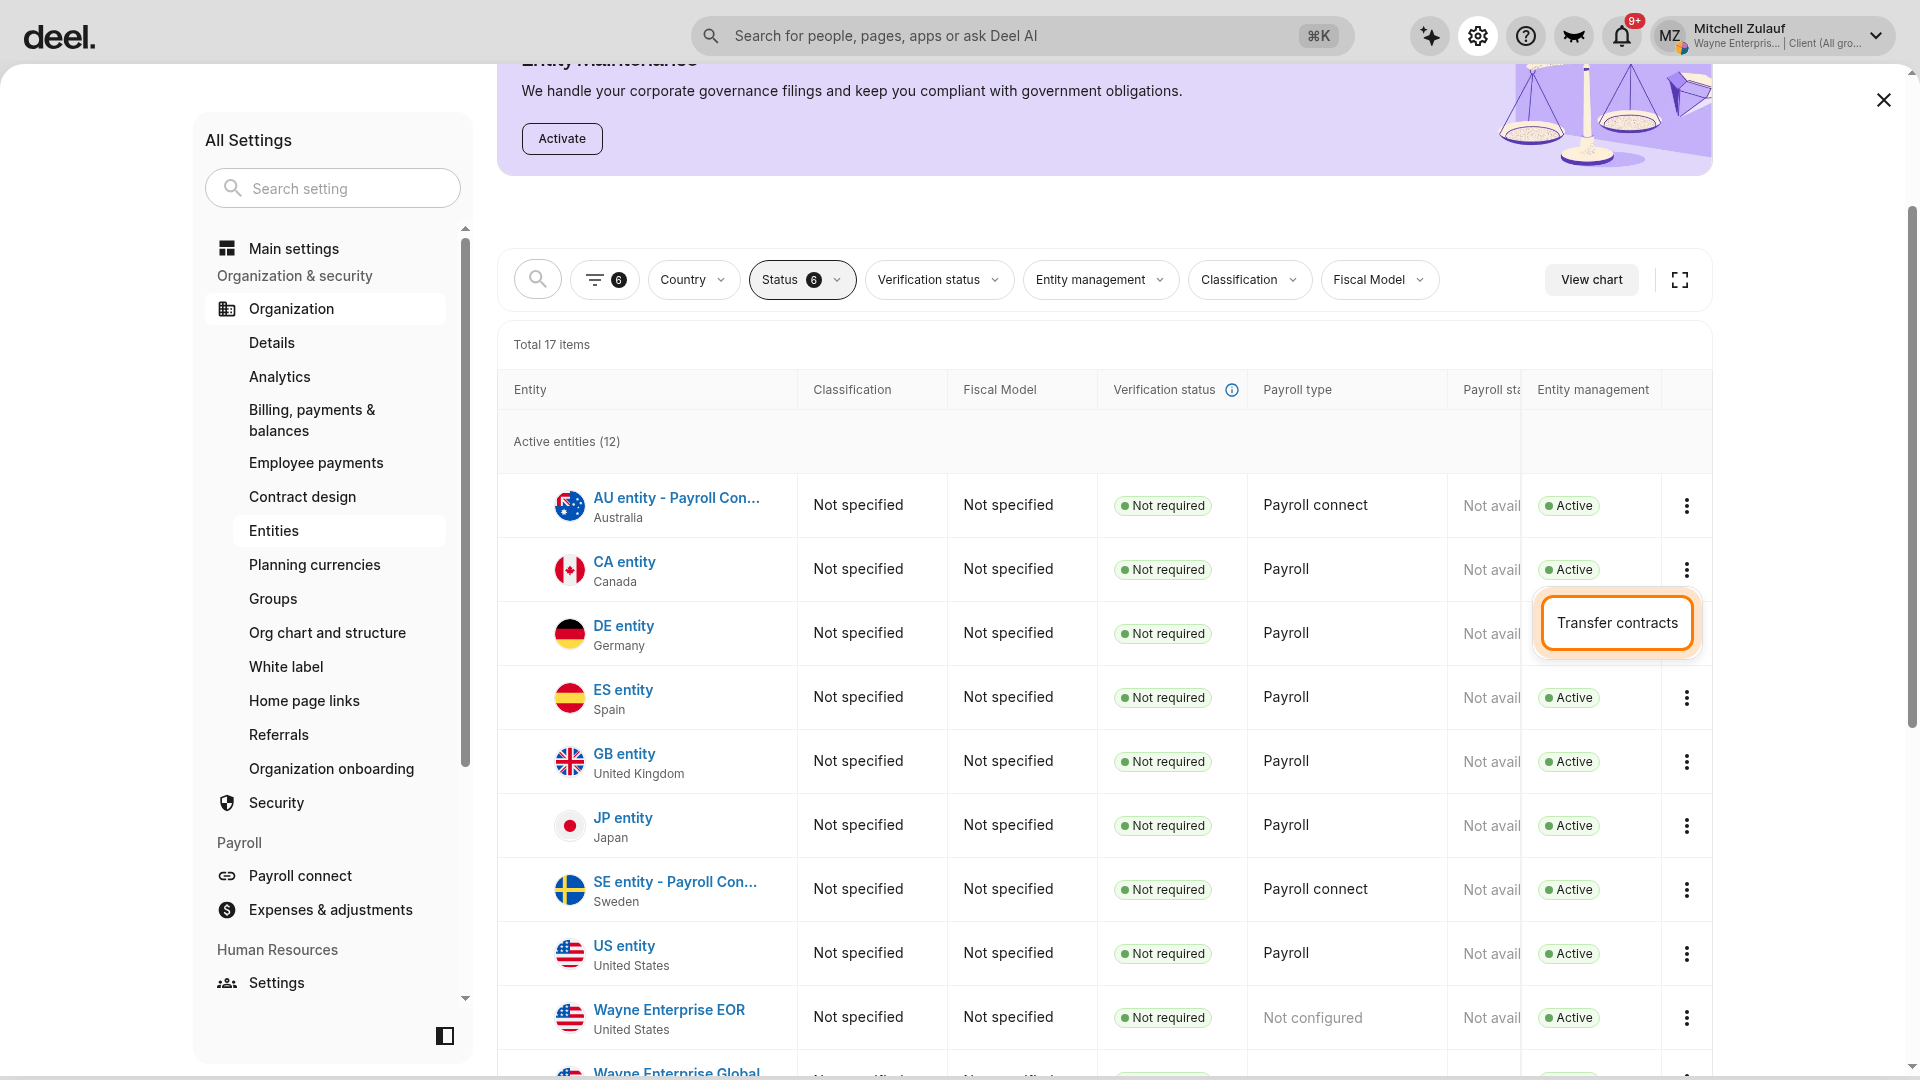
Task: Click the Sweden flag icon
Action: 570,890
